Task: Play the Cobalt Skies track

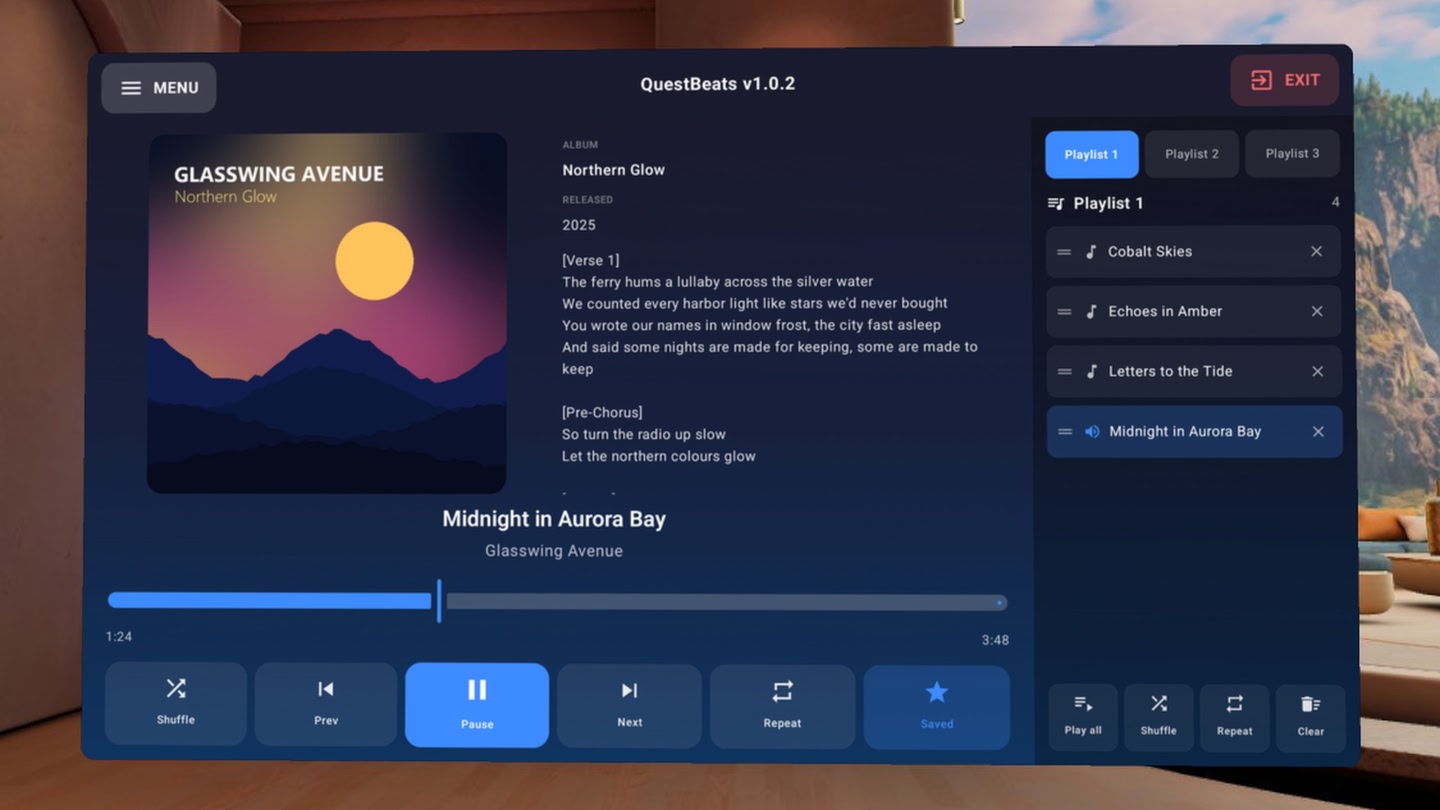Action: 1193,252
